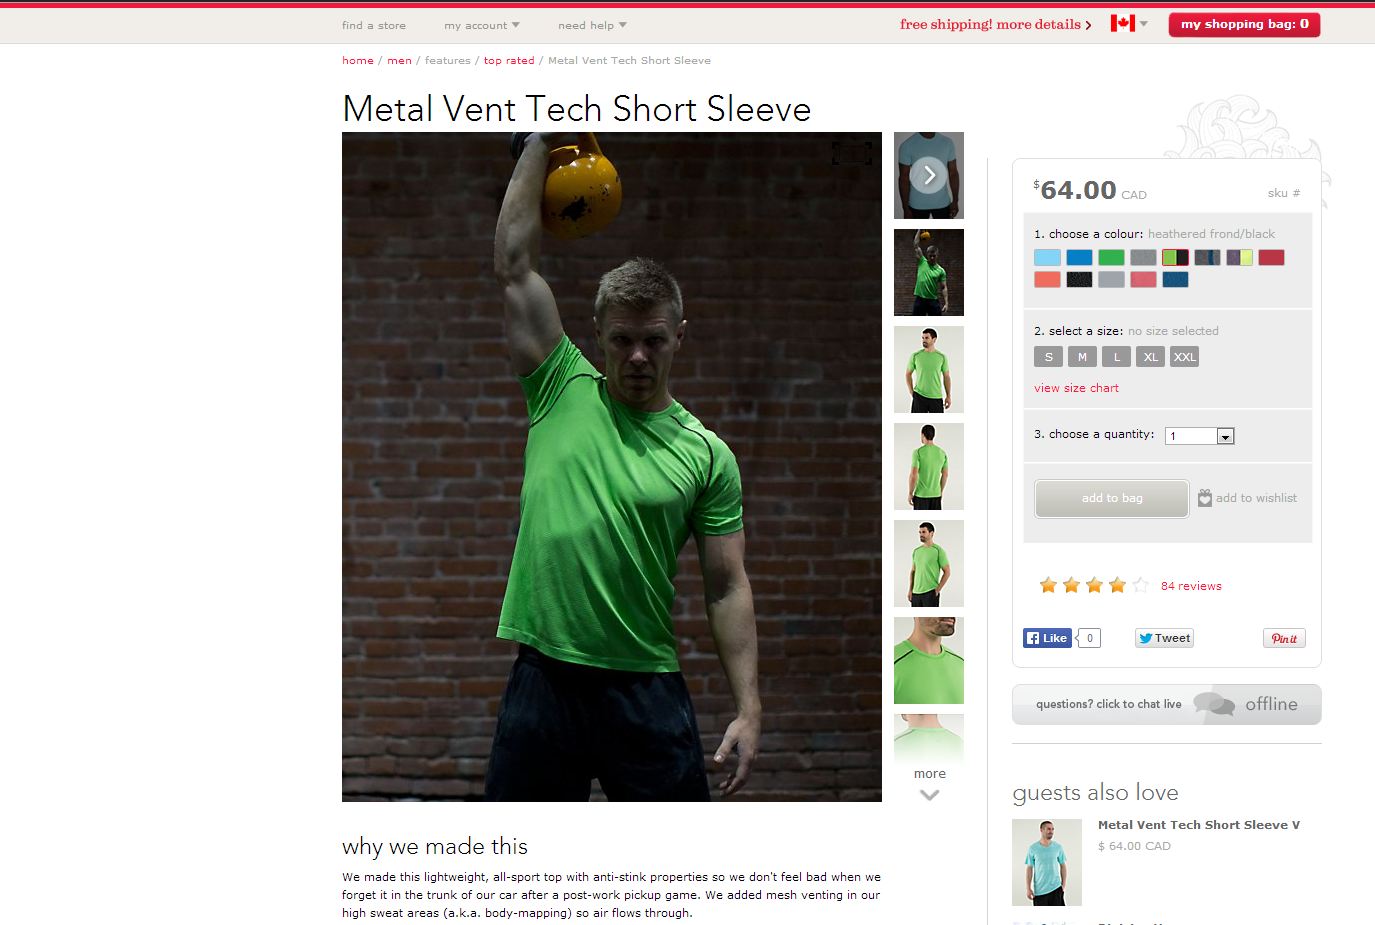Click the next image arrow on top thumbnail
Image resolution: width=1375 pixels, height=925 pixels.
click(x=929, y=175)
